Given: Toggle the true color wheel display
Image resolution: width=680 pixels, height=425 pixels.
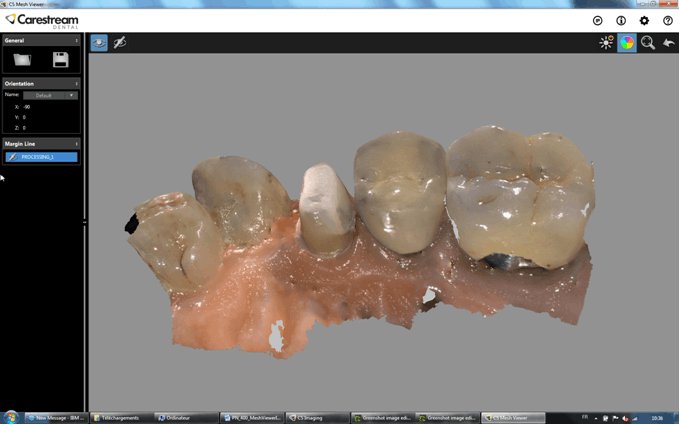Looking at the screenshot, I should (627, 43).
